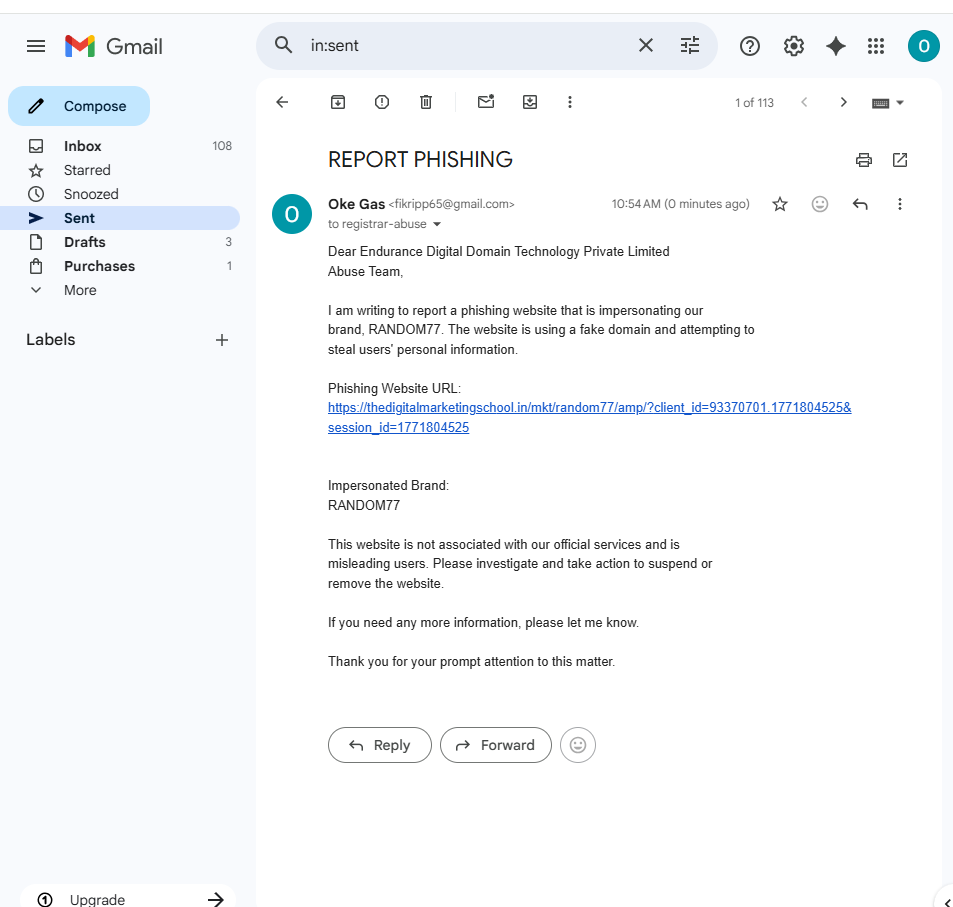
Task: Click the REPORT PHISHING subject heading
Action: (420, 159)
